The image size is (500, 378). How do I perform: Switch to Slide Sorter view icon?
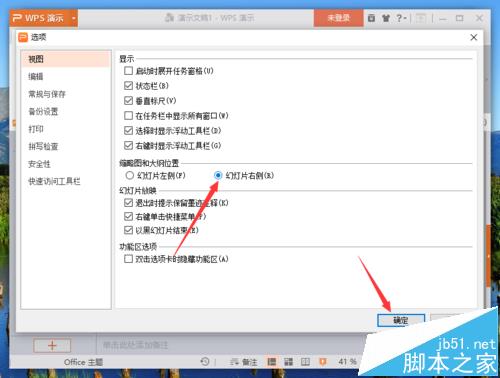click(288, 361)
